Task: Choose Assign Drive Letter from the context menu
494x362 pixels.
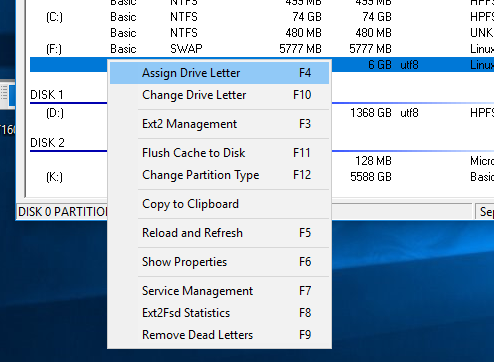Action: coord(219,73)
